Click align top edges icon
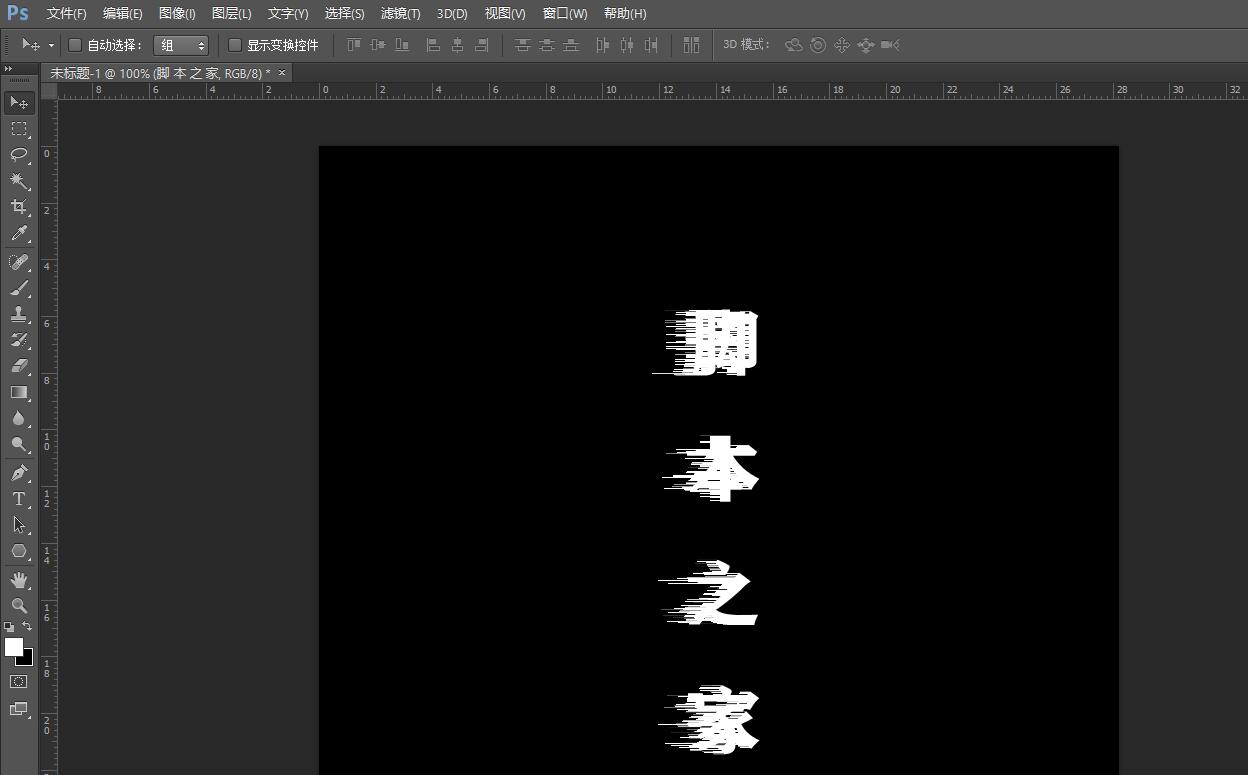 (354, 45)
